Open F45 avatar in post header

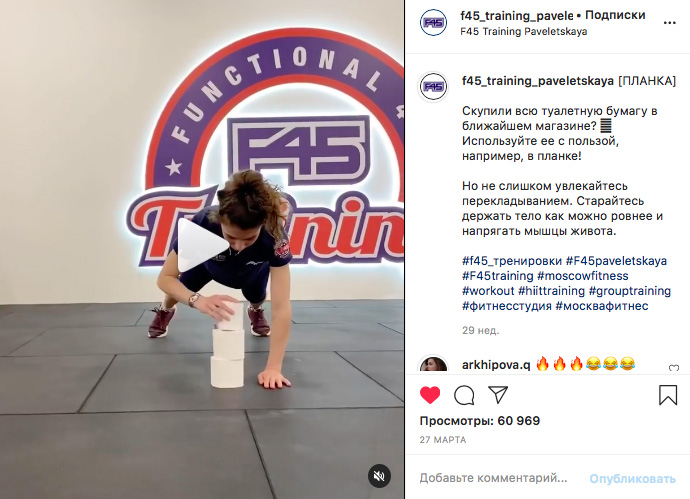(433, 22)
